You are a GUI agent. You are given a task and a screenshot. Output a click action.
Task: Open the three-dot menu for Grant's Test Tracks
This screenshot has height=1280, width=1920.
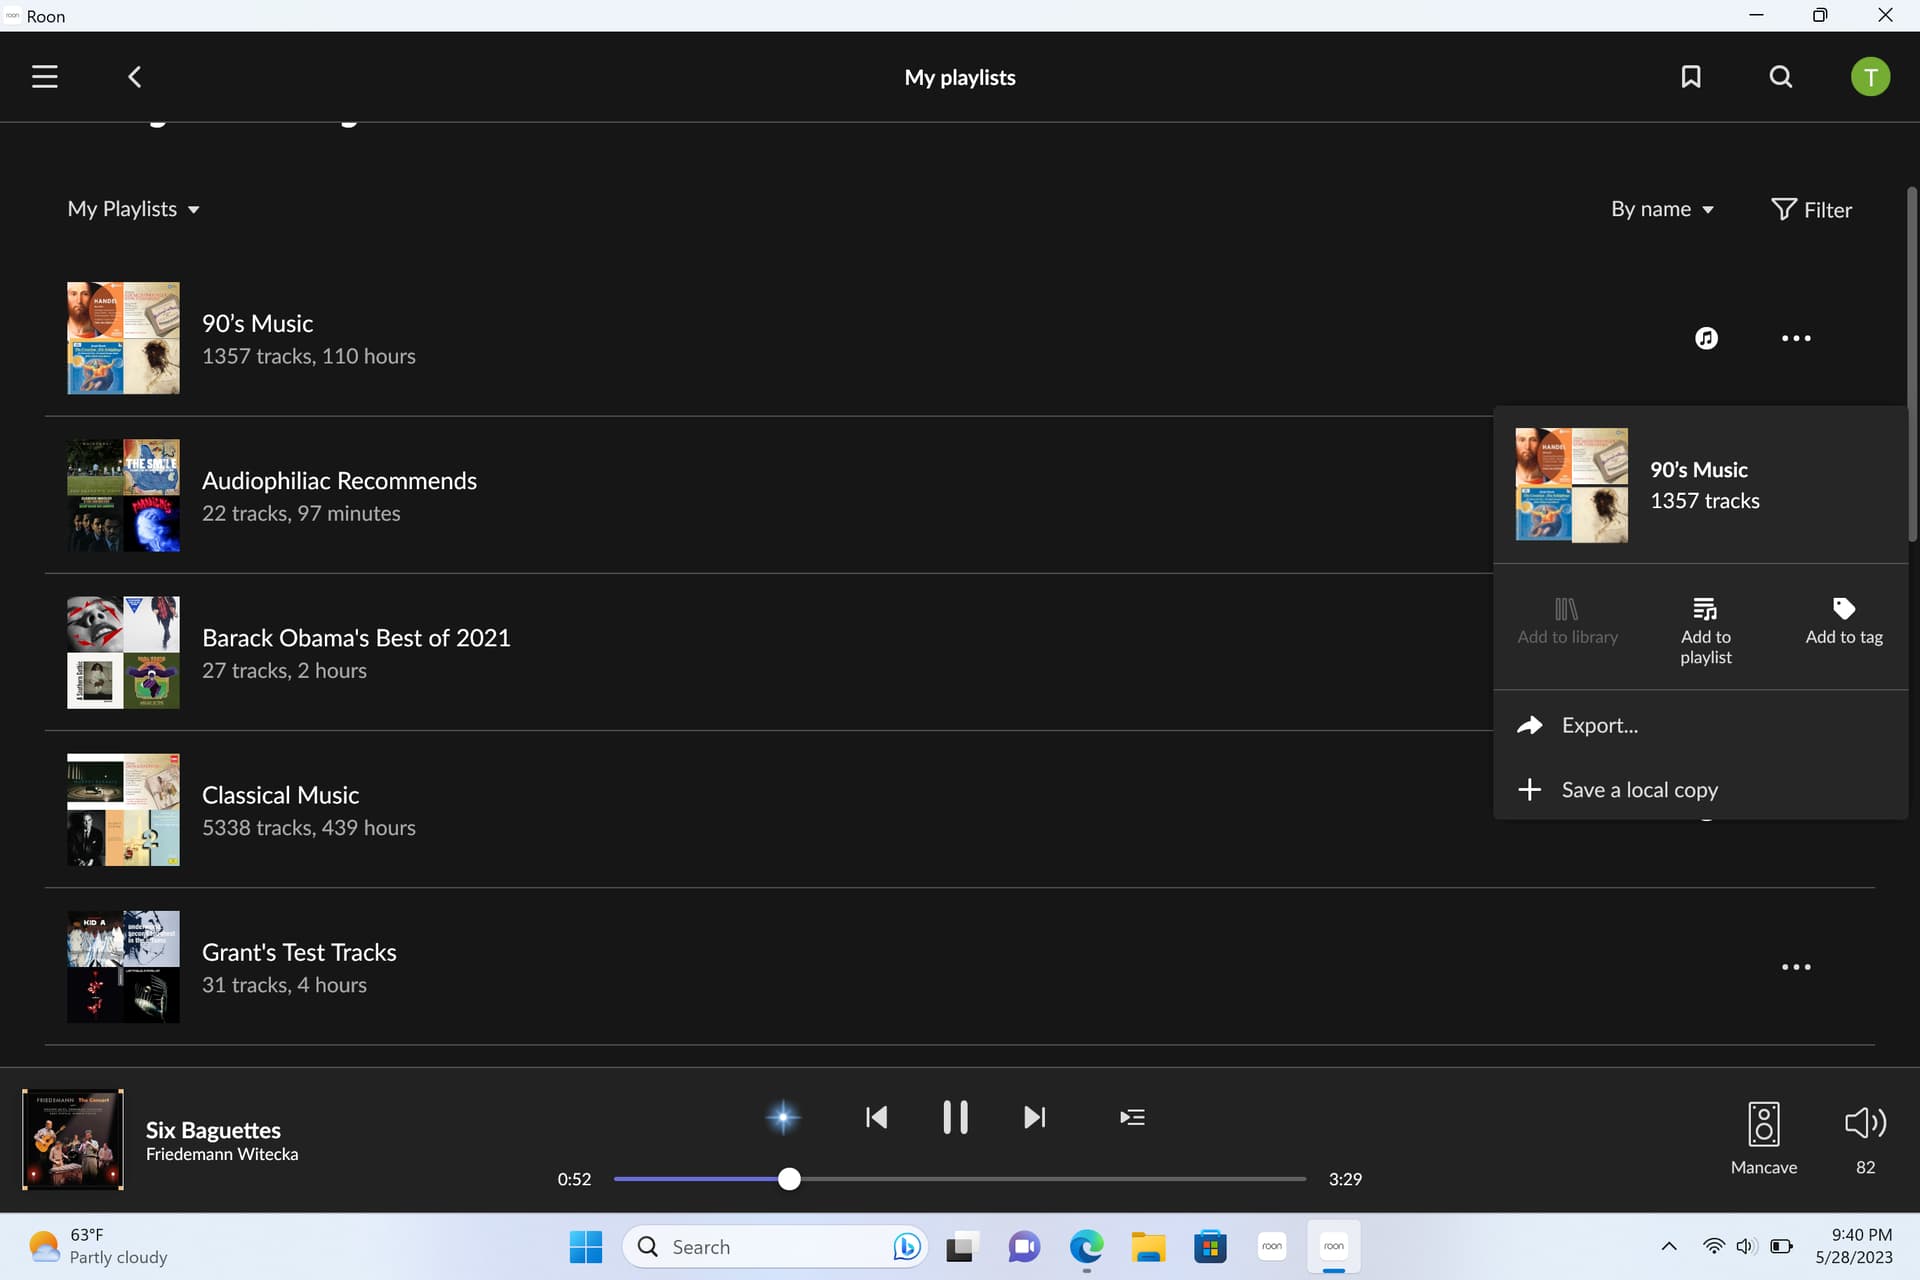pos(1796,967)
